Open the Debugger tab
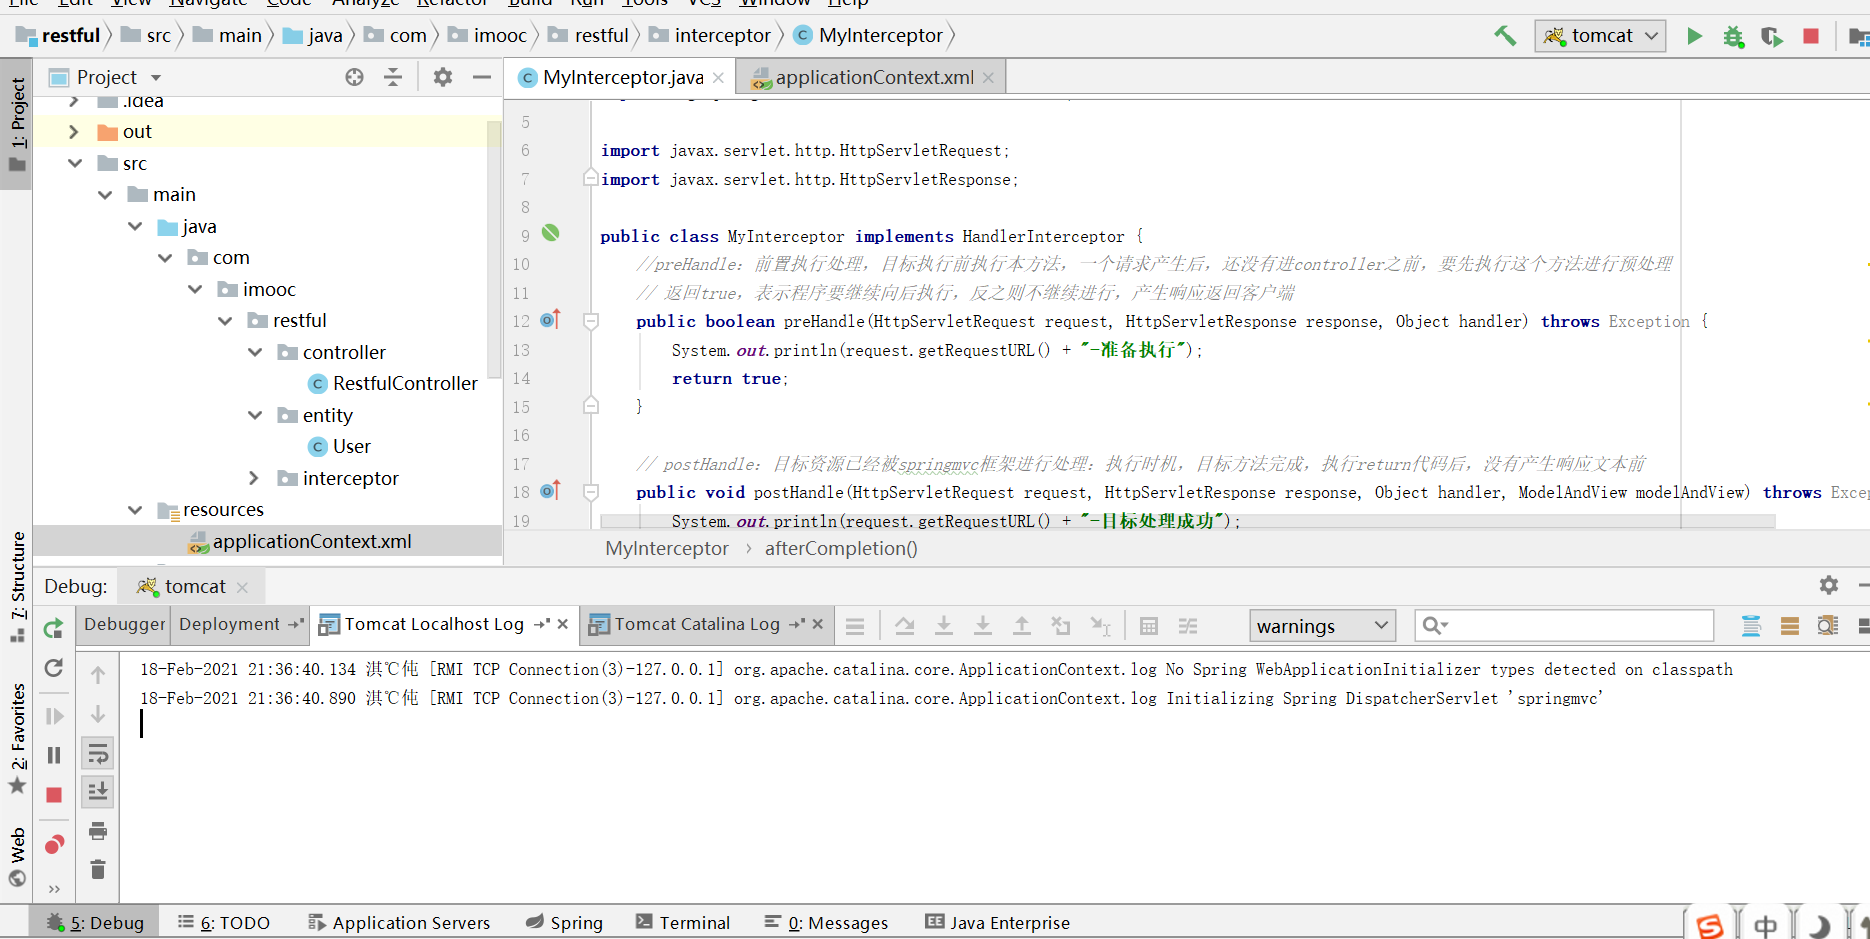This screenshot has height=939, width=1870. click(x=124, y=624)
